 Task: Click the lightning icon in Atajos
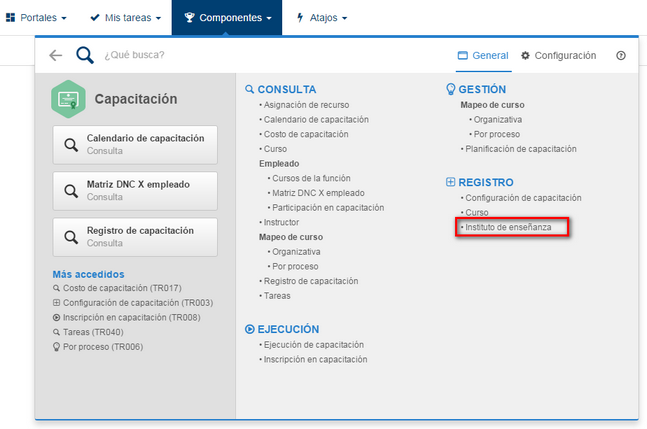(300, 17)
